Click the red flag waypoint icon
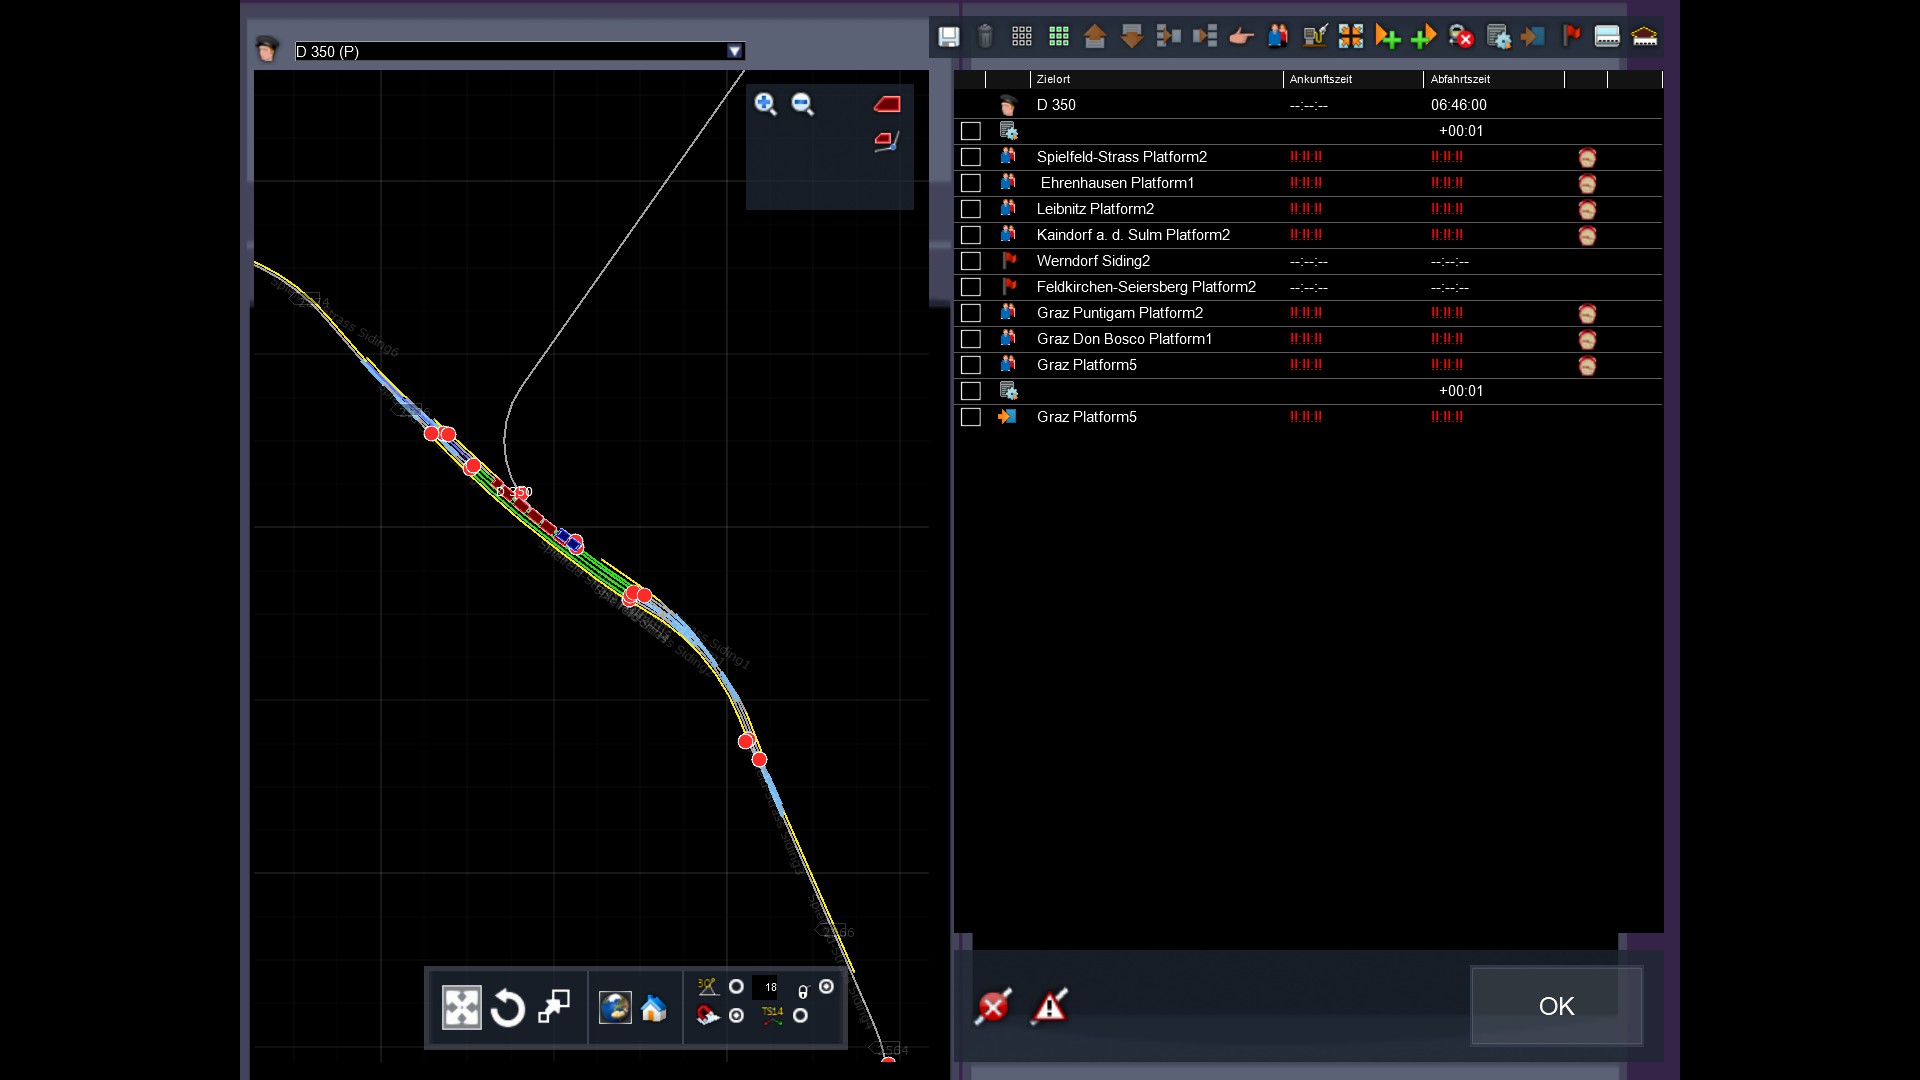This screenshot has height=1080, width=1920. (x=1571, y=37)
